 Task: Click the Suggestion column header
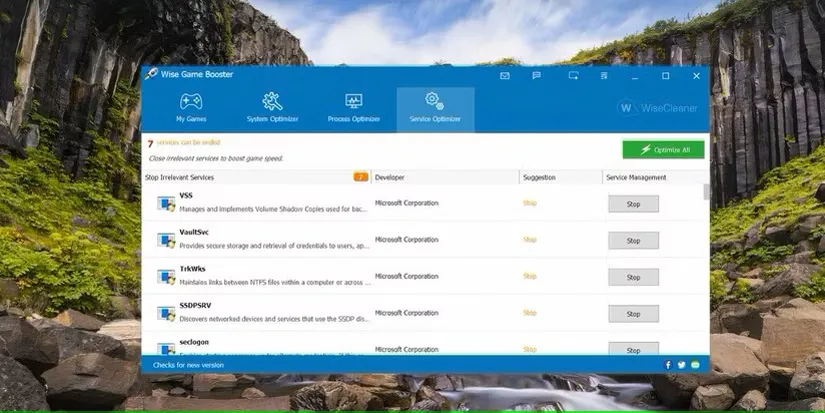tap(560, 177)
